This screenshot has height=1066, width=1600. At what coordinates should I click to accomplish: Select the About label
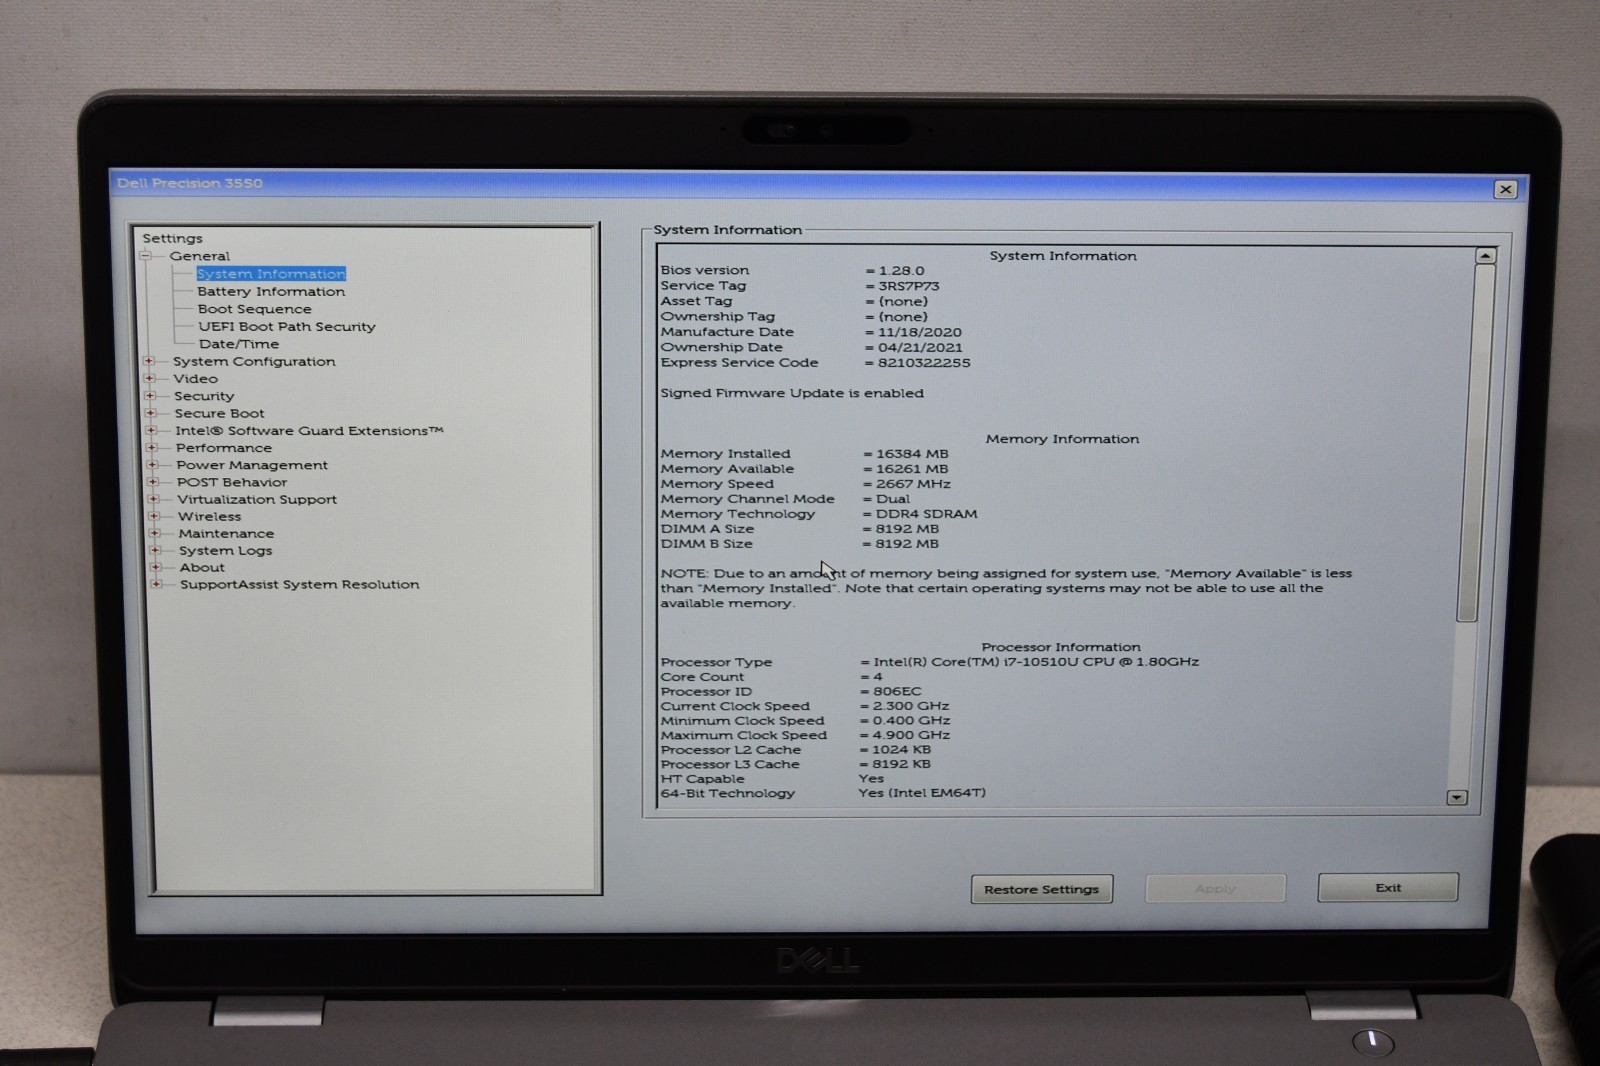(202, 567)
